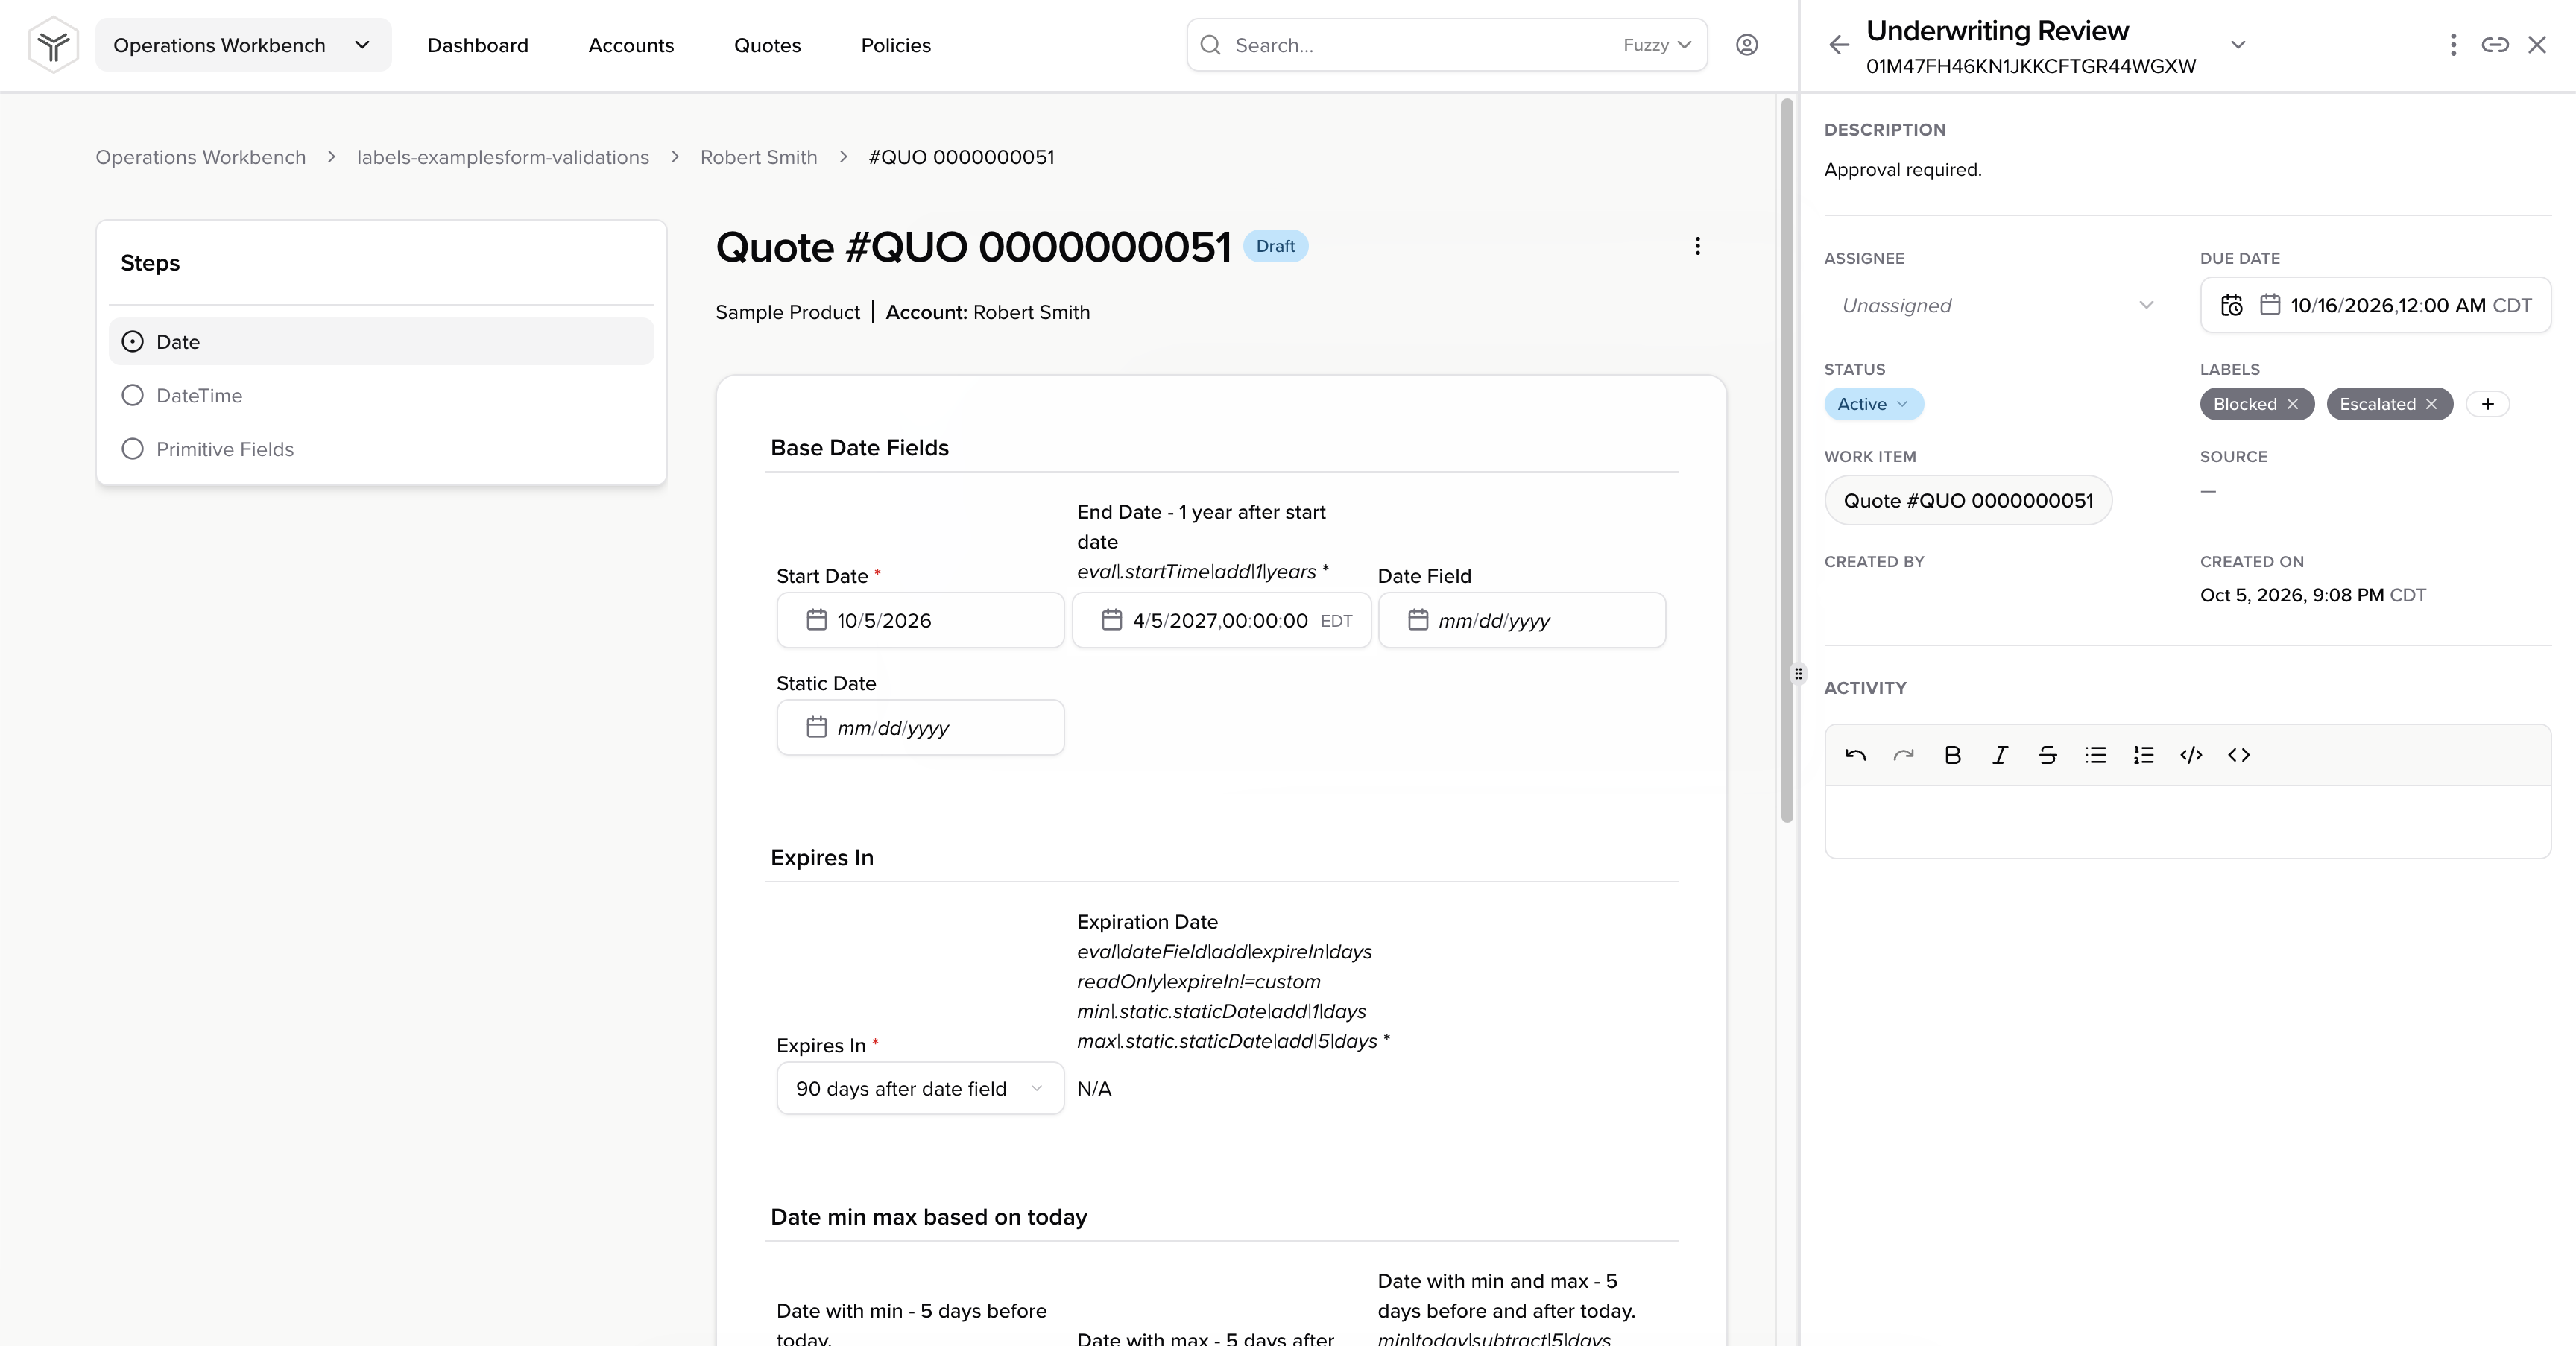Change the Active status dropdown

[1873, 404]
